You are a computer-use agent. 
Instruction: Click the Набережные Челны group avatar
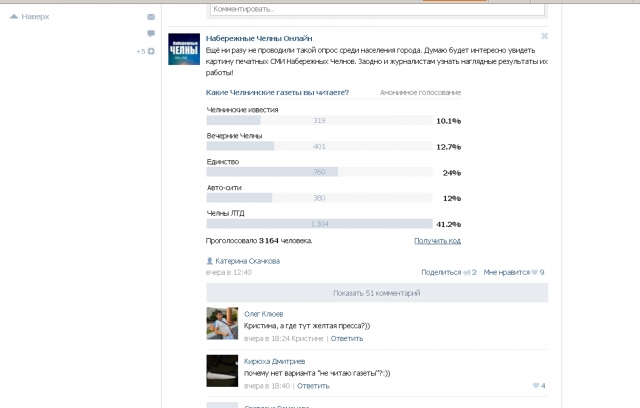(x=183, y=50)
